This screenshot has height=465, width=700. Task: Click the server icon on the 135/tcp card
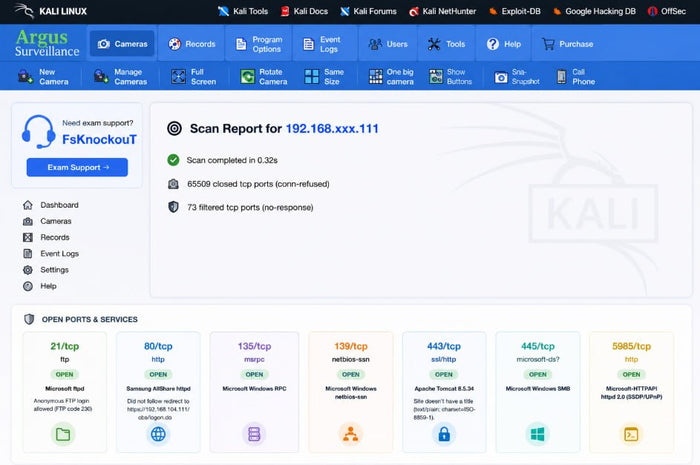point(254,434)
